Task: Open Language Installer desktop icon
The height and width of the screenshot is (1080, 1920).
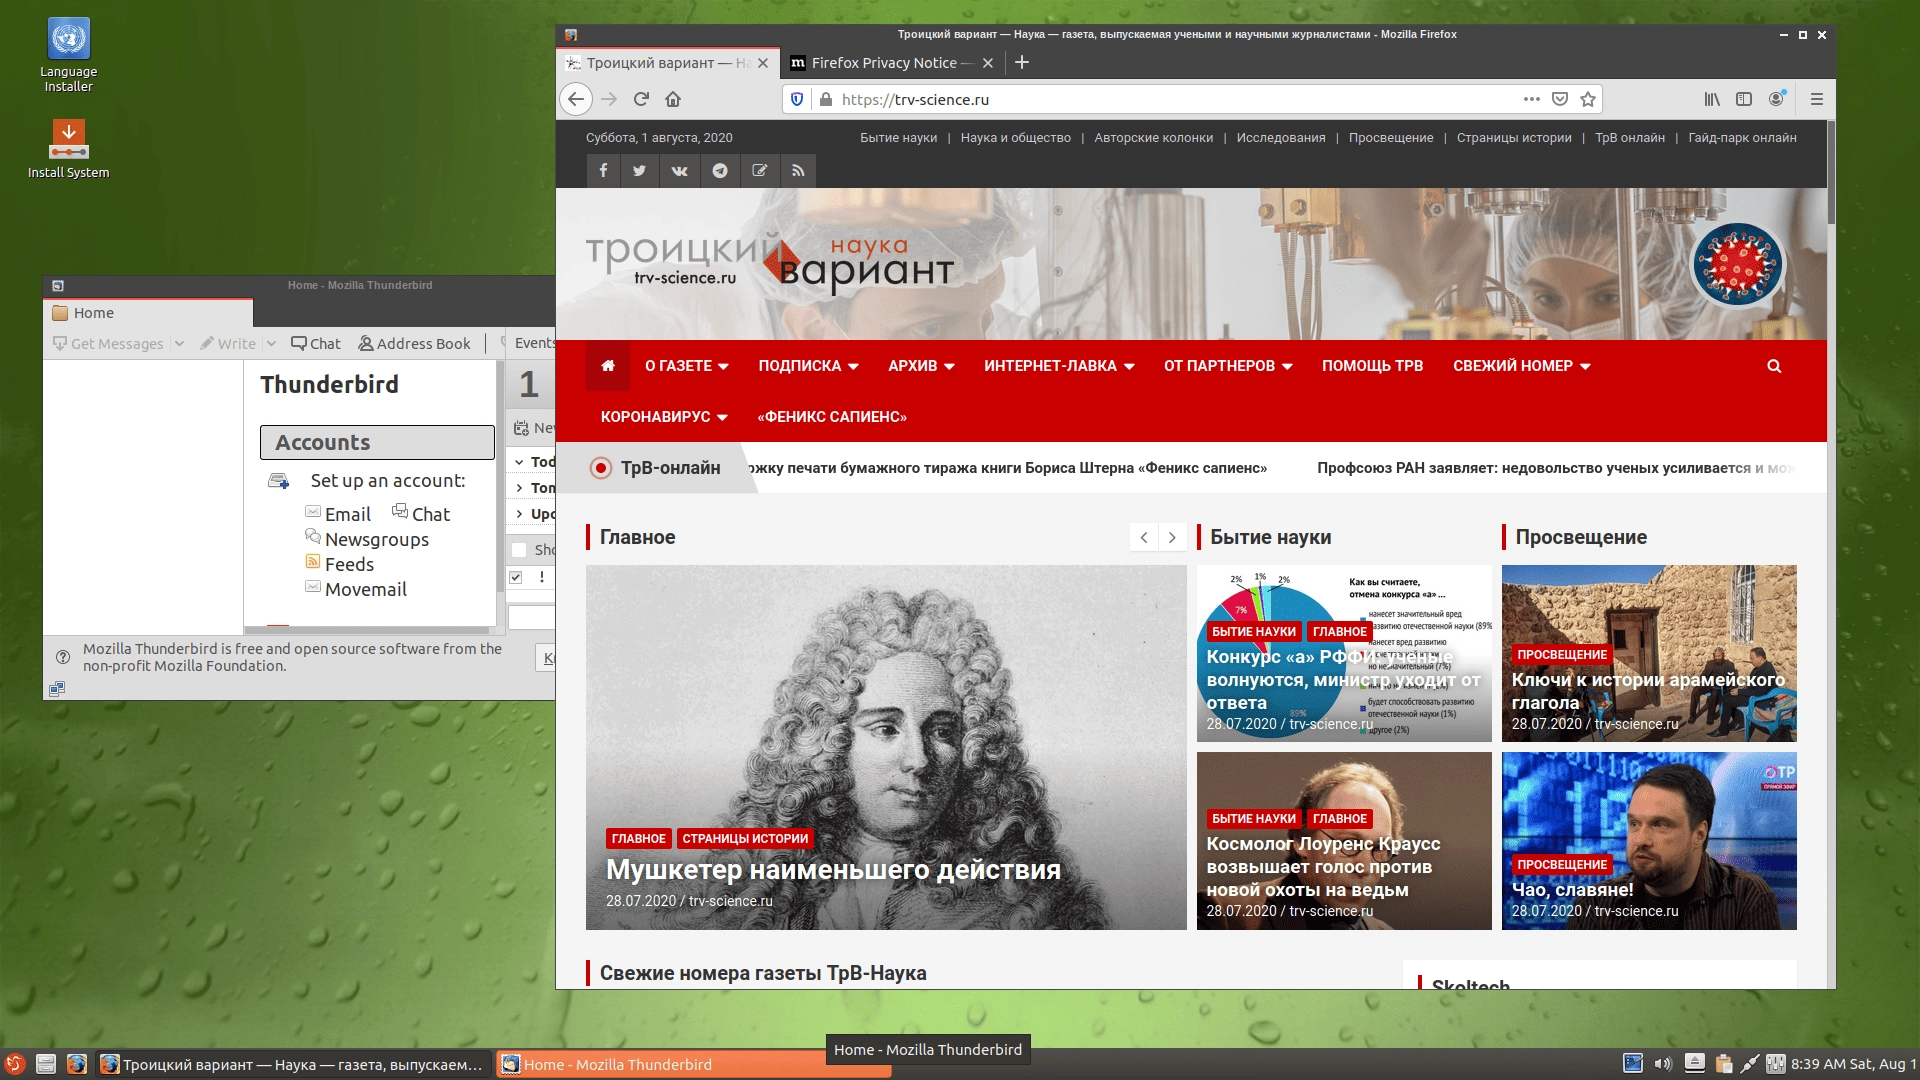Action: point(68,56)
